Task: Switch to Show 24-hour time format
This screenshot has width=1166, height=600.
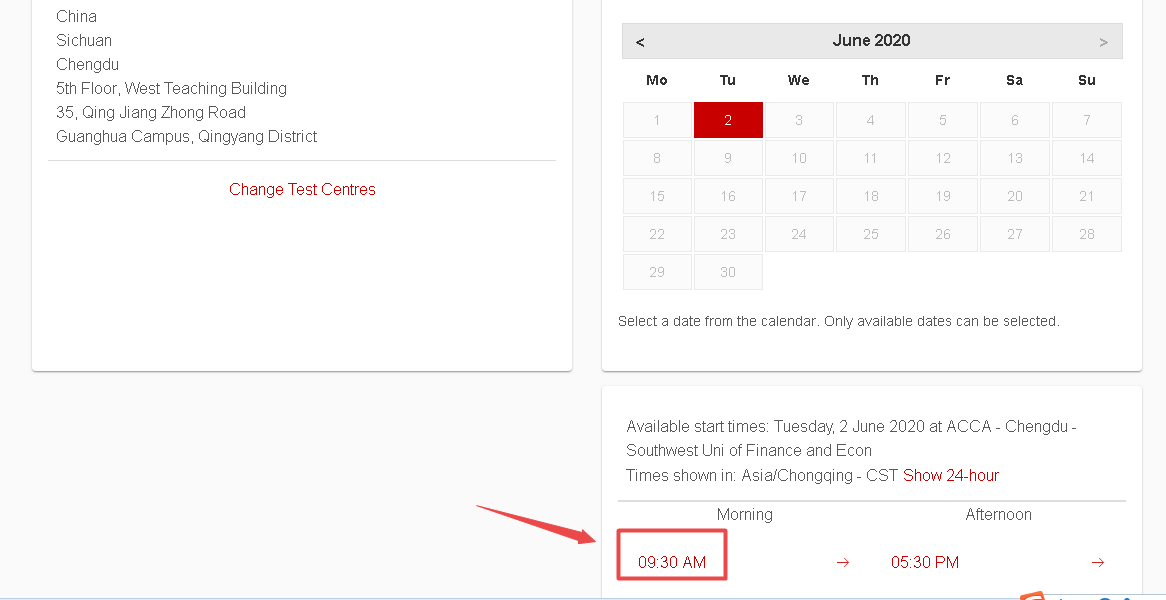Action: pyautogui.click(x=950, y=475)
